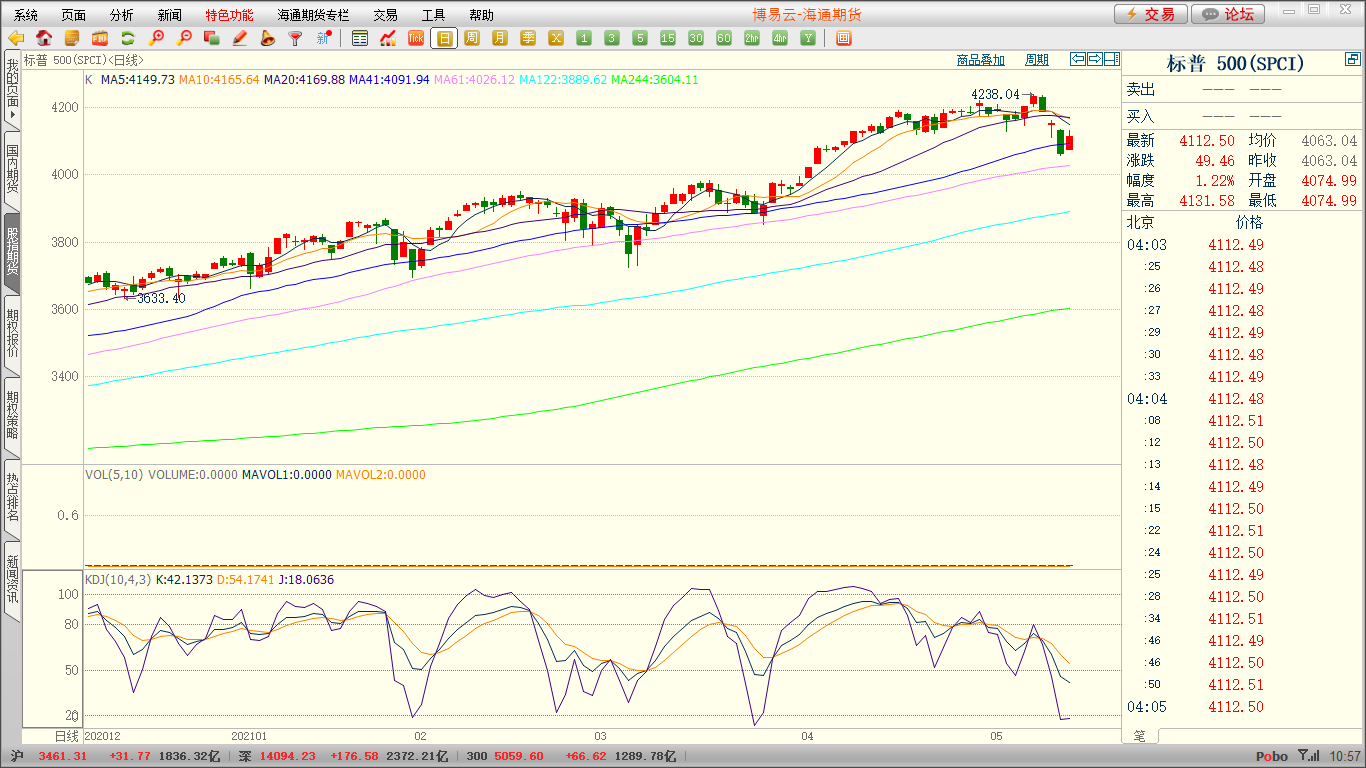This screenshot has width=1366, height=768.
Task: Click the yellow back arrow icon
Action: [16, 38]
